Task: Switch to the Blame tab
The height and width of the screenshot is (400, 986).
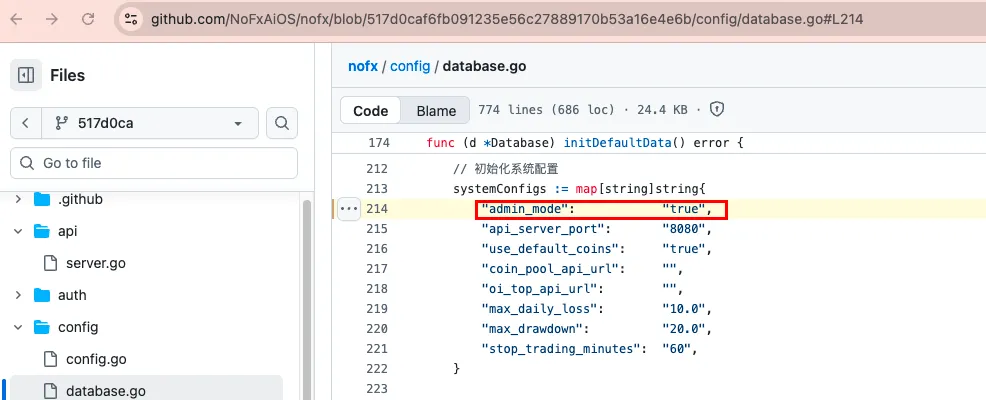Action: 436,110
